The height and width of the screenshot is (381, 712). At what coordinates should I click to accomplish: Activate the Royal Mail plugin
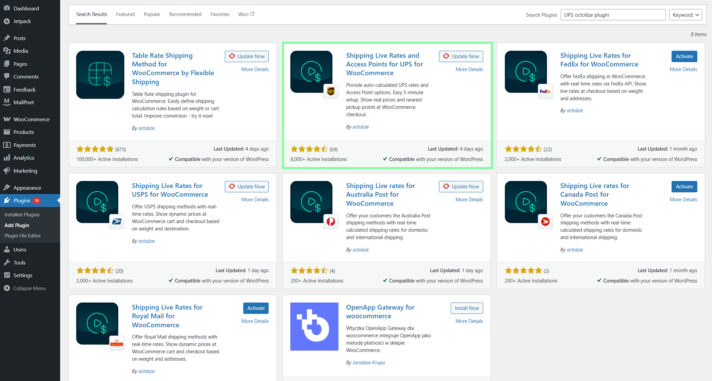tap(256, 308)
